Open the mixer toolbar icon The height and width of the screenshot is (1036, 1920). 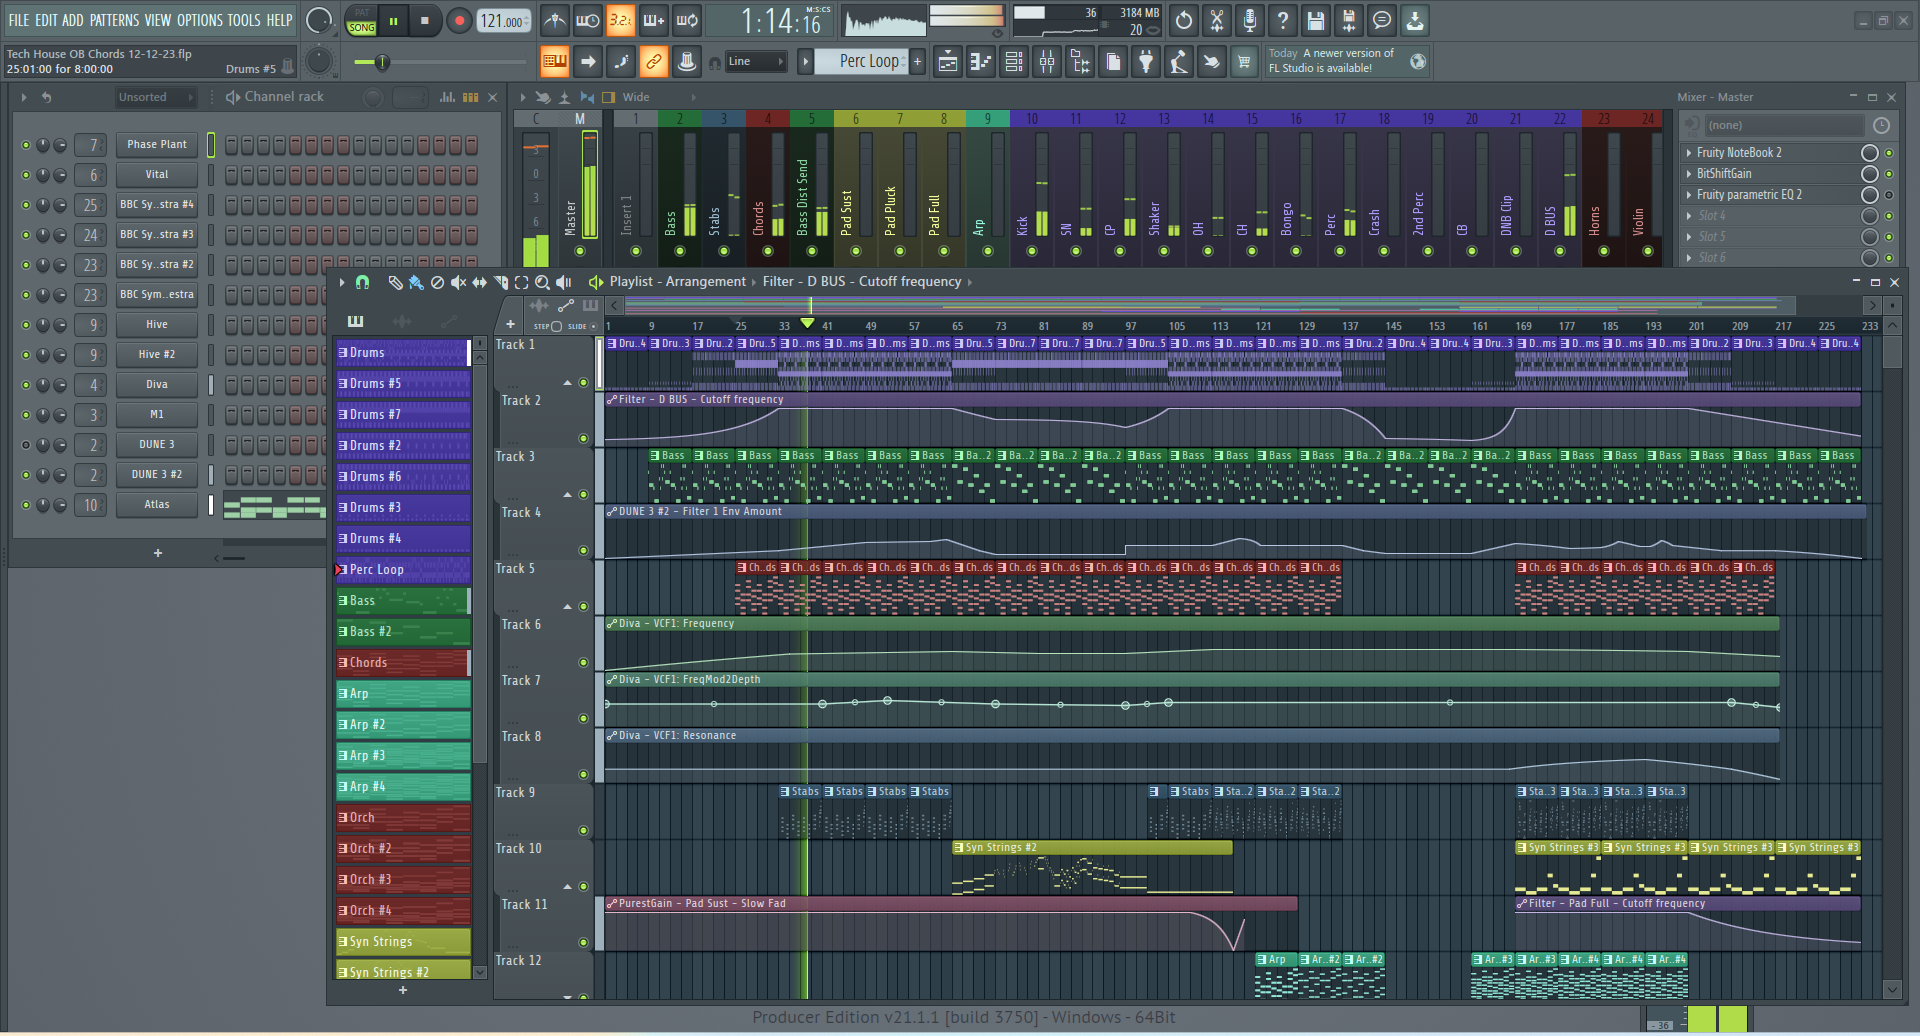(1046, 62)
